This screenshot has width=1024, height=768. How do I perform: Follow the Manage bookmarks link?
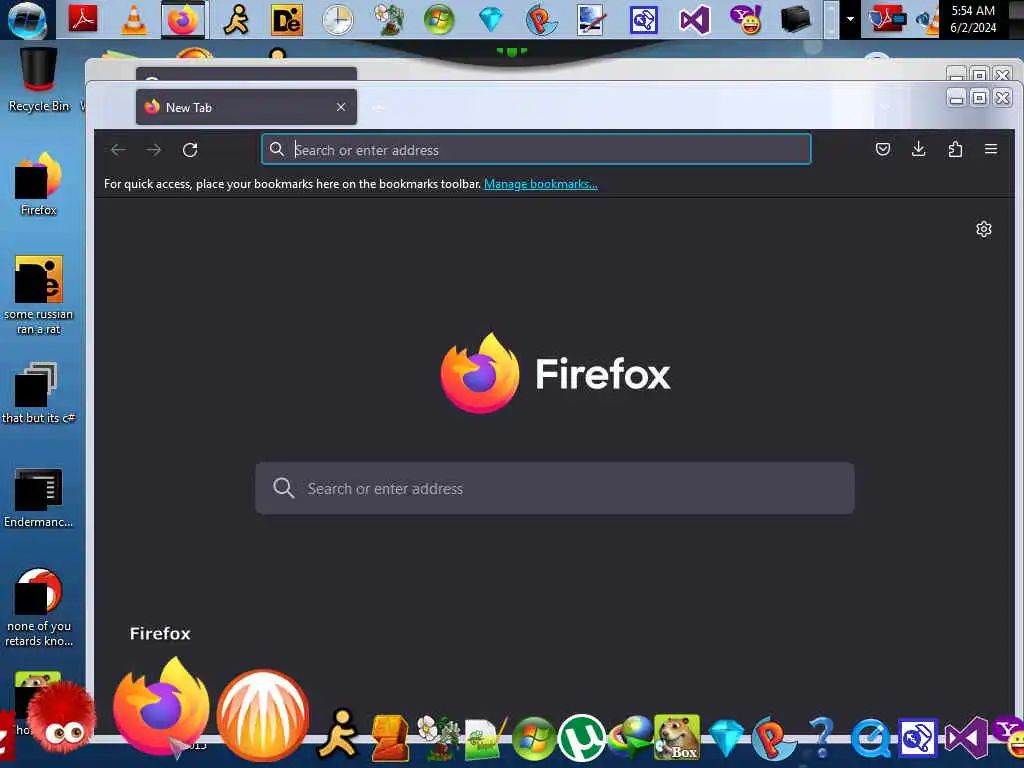[541, 184]
